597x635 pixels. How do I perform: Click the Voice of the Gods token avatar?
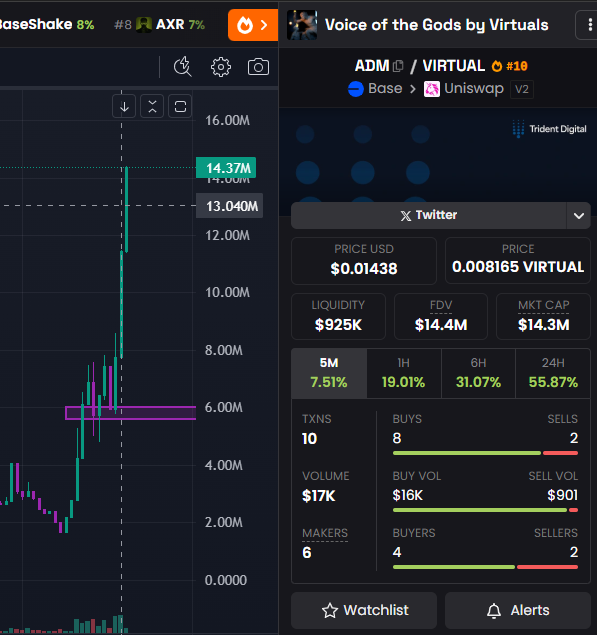coord(302,25)
